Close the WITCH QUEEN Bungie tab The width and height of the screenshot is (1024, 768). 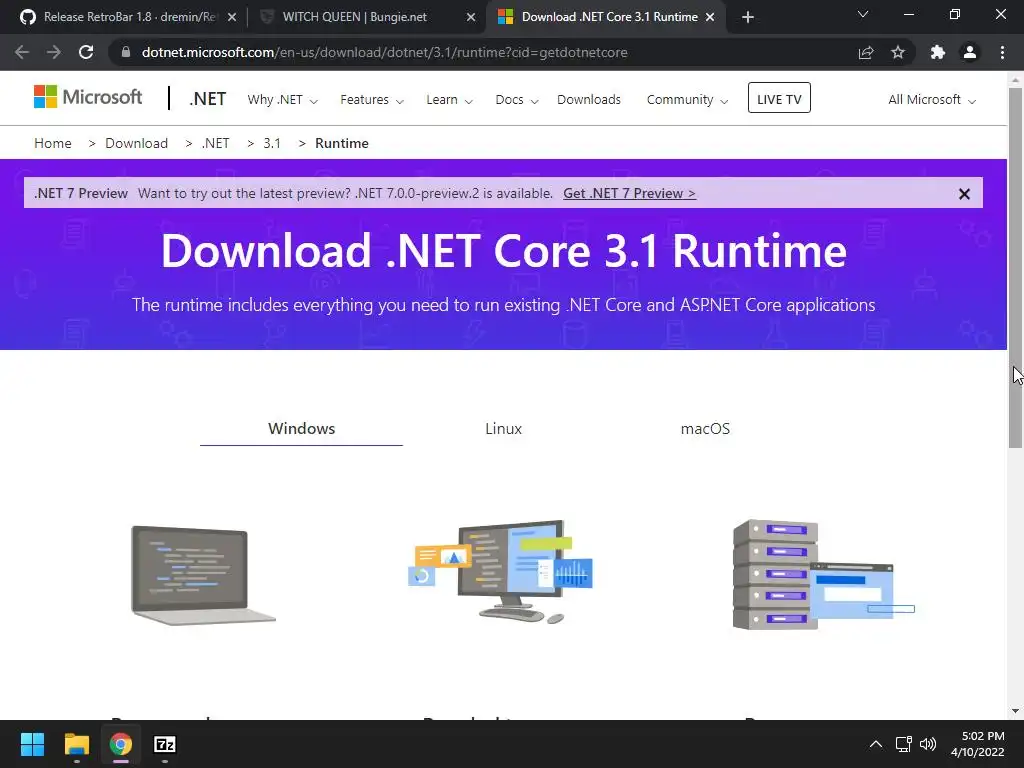pyautogui.click(x=471, y=17)
